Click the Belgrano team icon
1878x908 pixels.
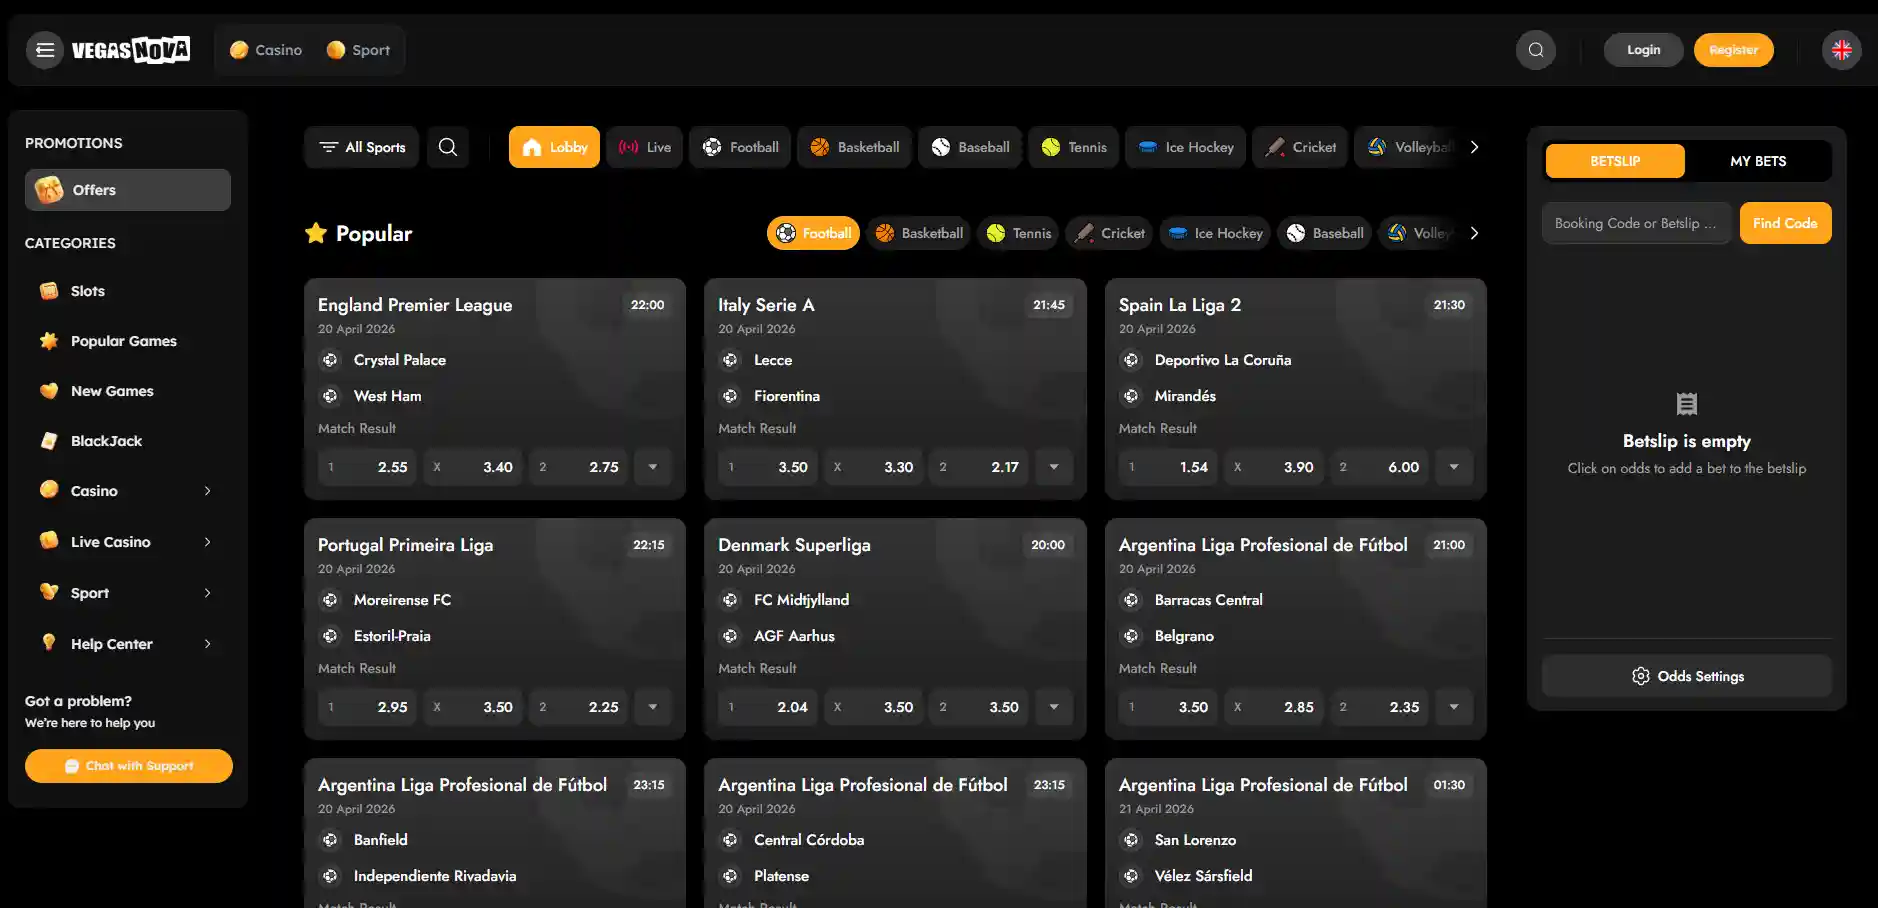point(1131,636)
